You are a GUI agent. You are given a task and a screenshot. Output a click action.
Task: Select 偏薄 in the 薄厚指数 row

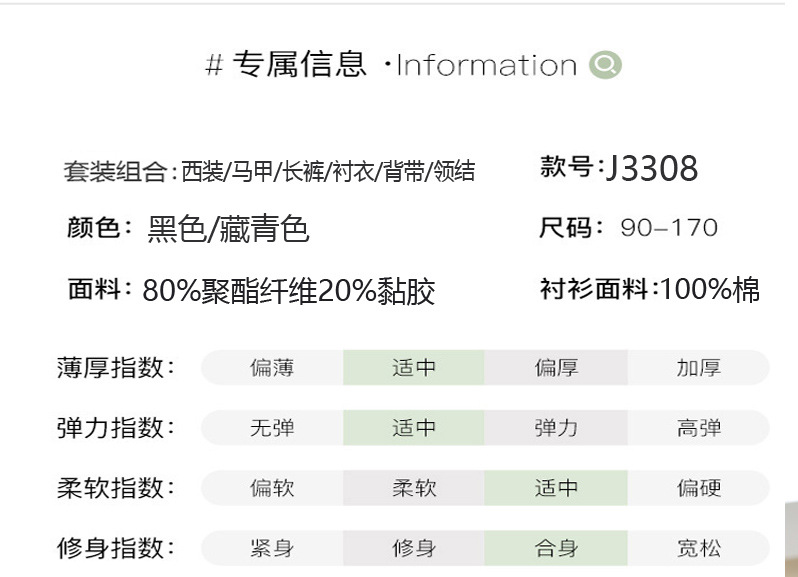272,368
